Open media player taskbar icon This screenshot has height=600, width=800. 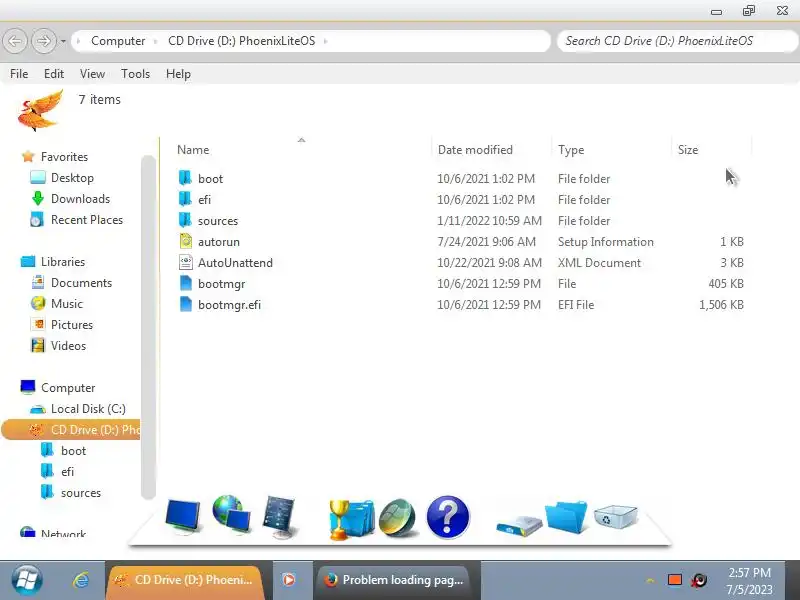click(288, 580)
